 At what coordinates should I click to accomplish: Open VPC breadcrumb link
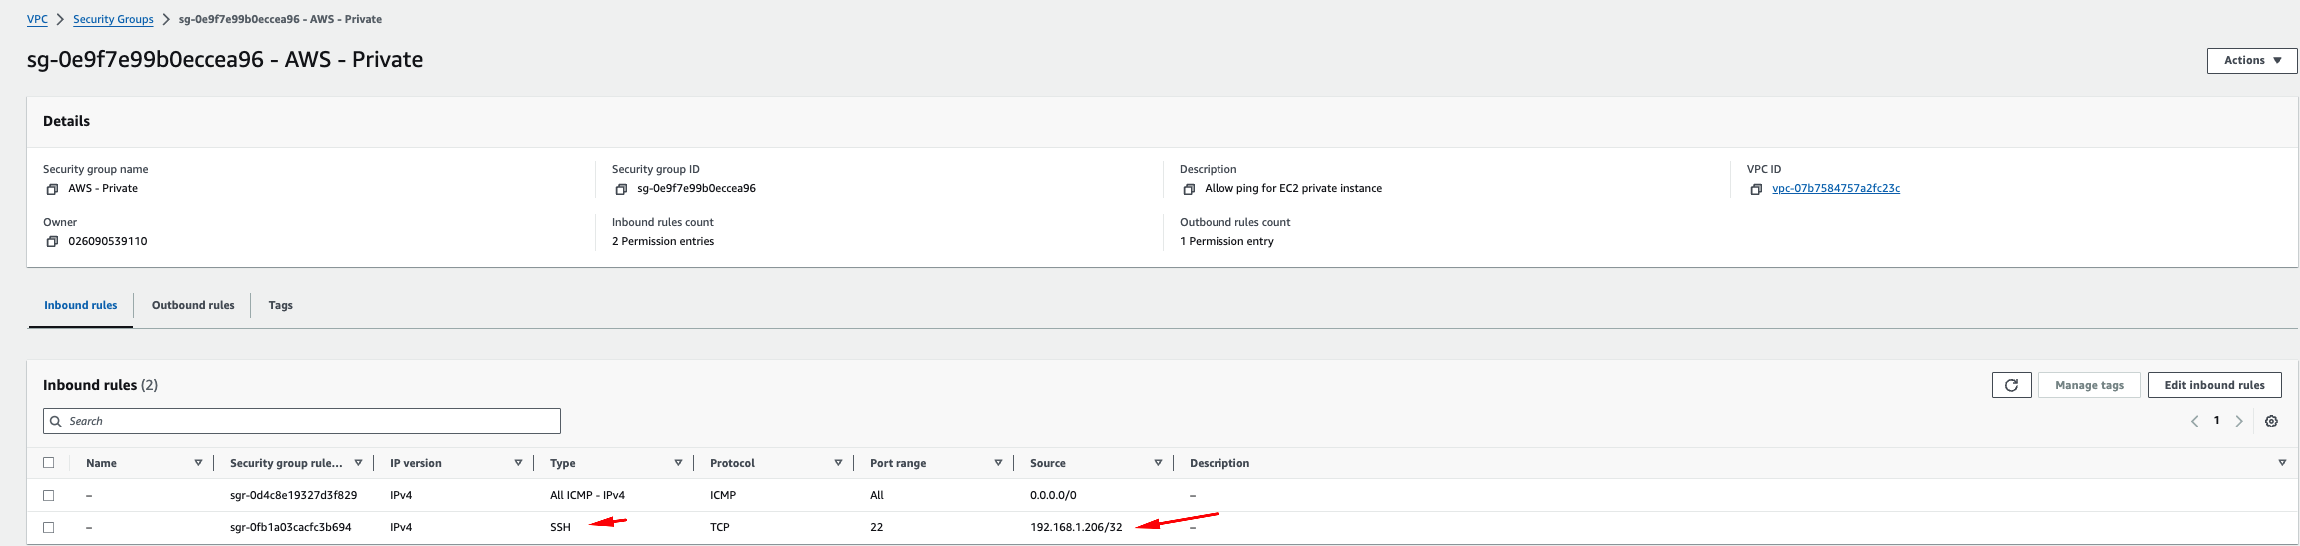(x=37, y=19)
